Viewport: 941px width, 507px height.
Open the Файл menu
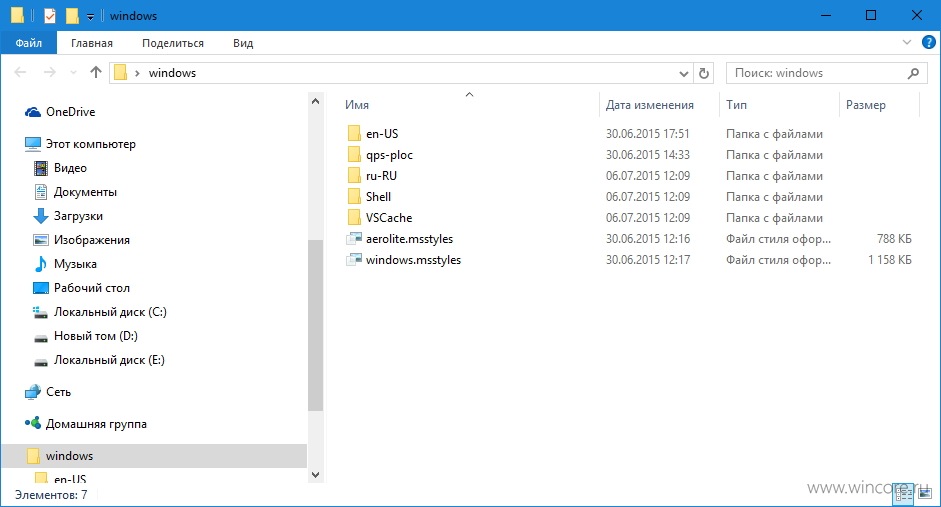click(29, 43)
